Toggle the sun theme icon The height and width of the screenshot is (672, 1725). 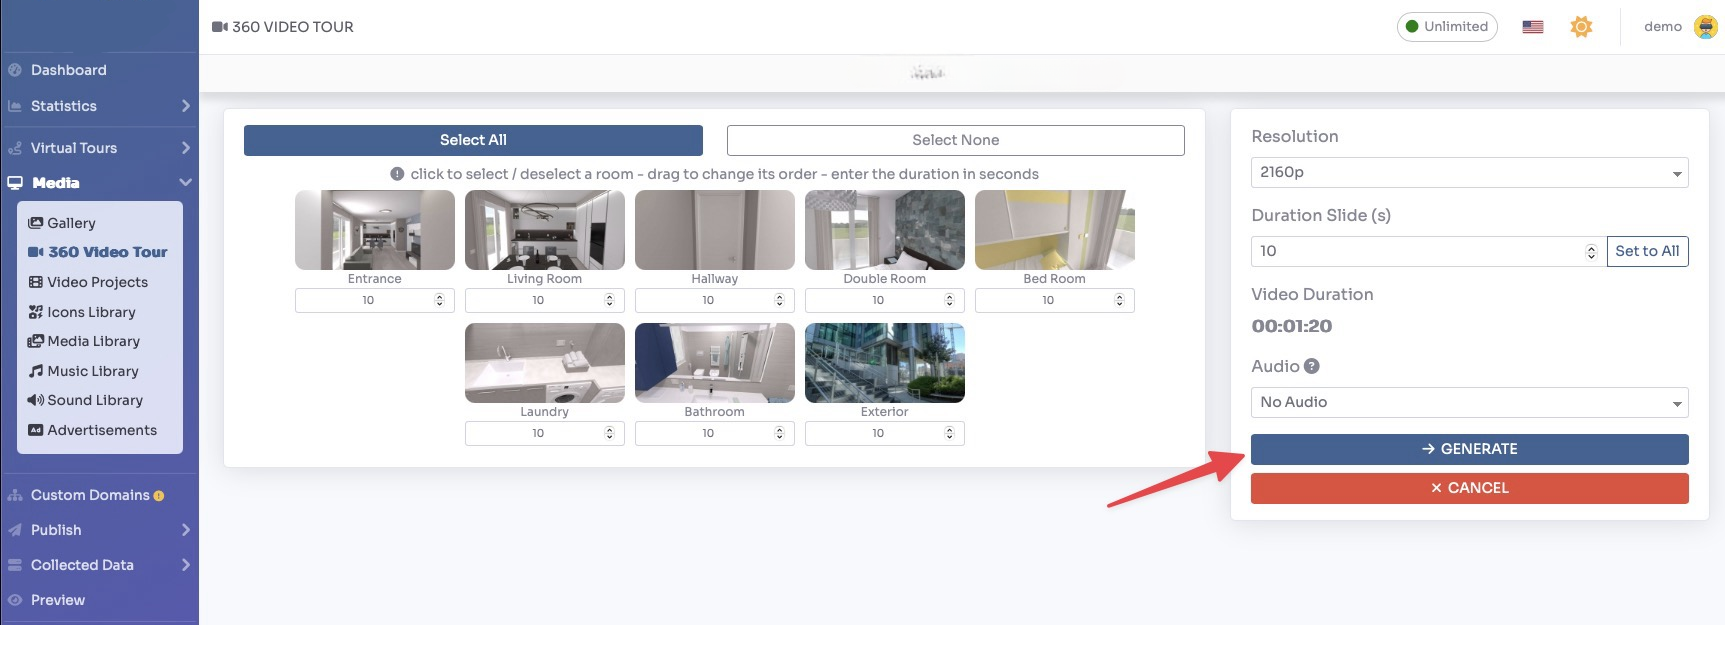(1581, 27)
